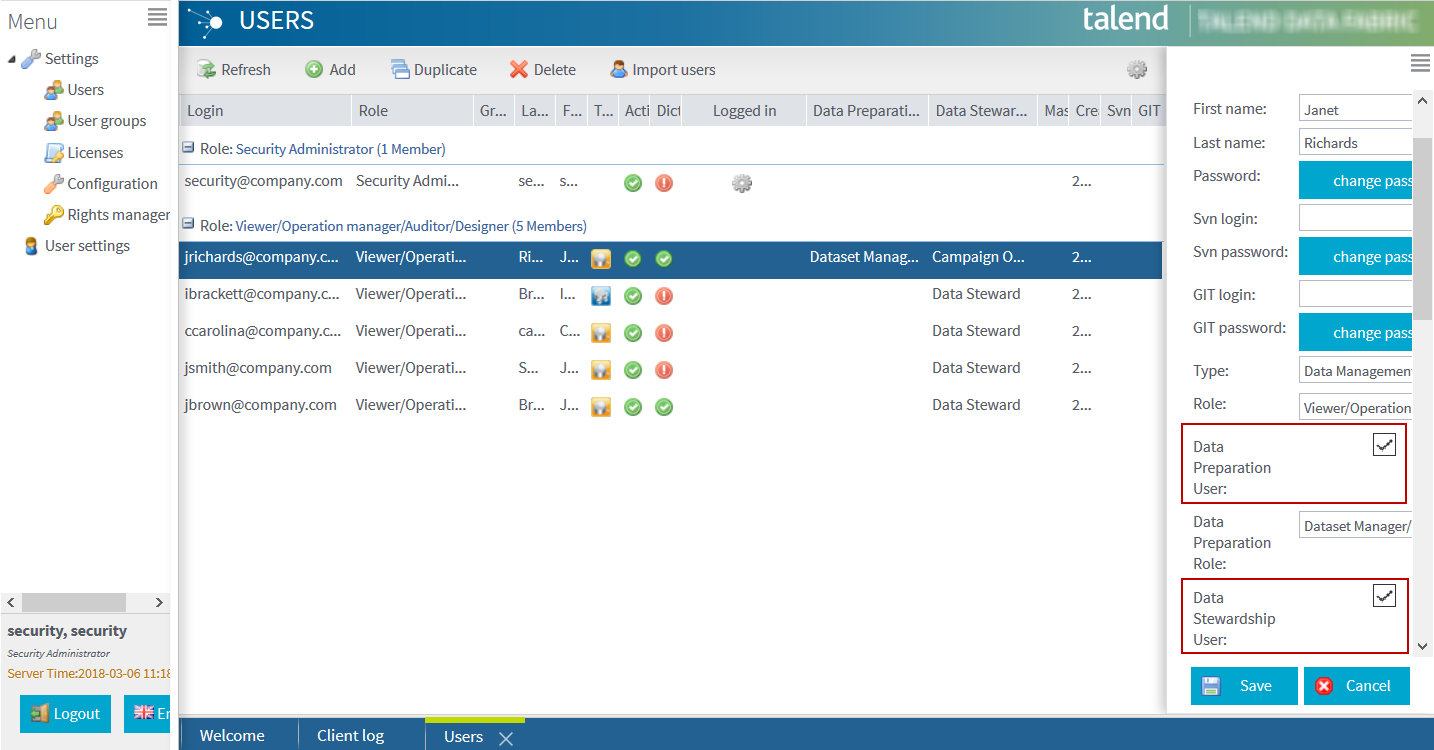The height and width of the screenshot is (750, 1434).
Task: Click the red Delete icon
Action: tap(519, 70)
